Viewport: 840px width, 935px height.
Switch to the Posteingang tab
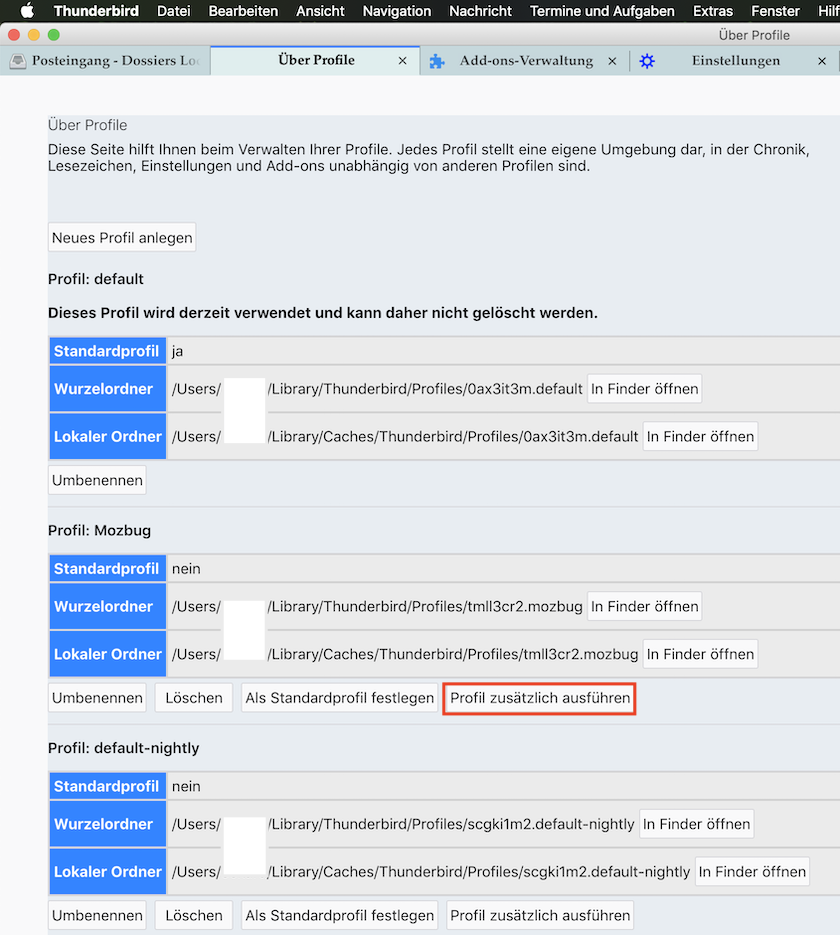115,61
